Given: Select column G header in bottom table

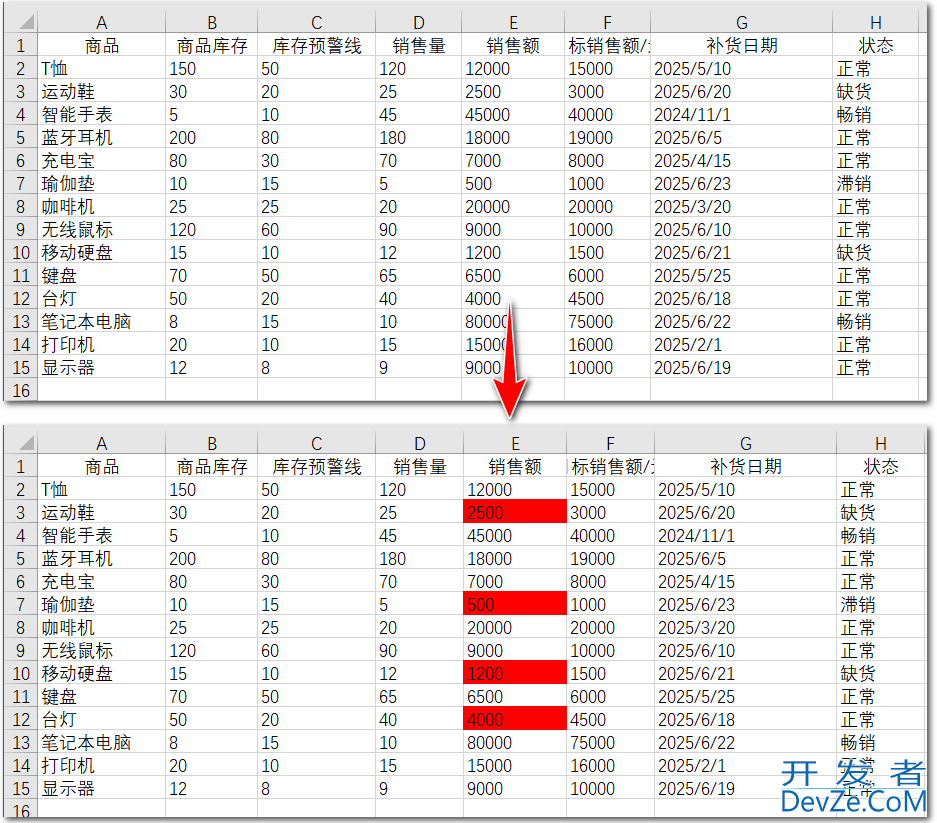Looking at the screenshot, I should tap(745, 443).
